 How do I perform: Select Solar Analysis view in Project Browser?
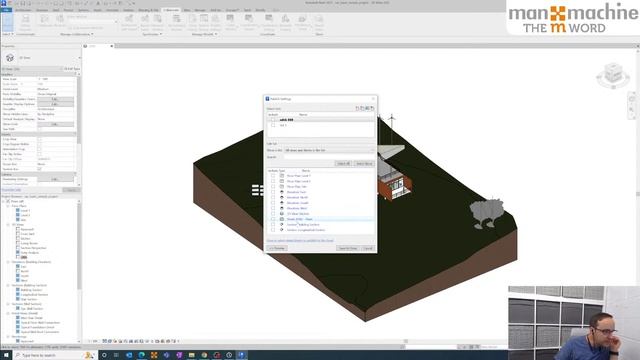point(30,253)
